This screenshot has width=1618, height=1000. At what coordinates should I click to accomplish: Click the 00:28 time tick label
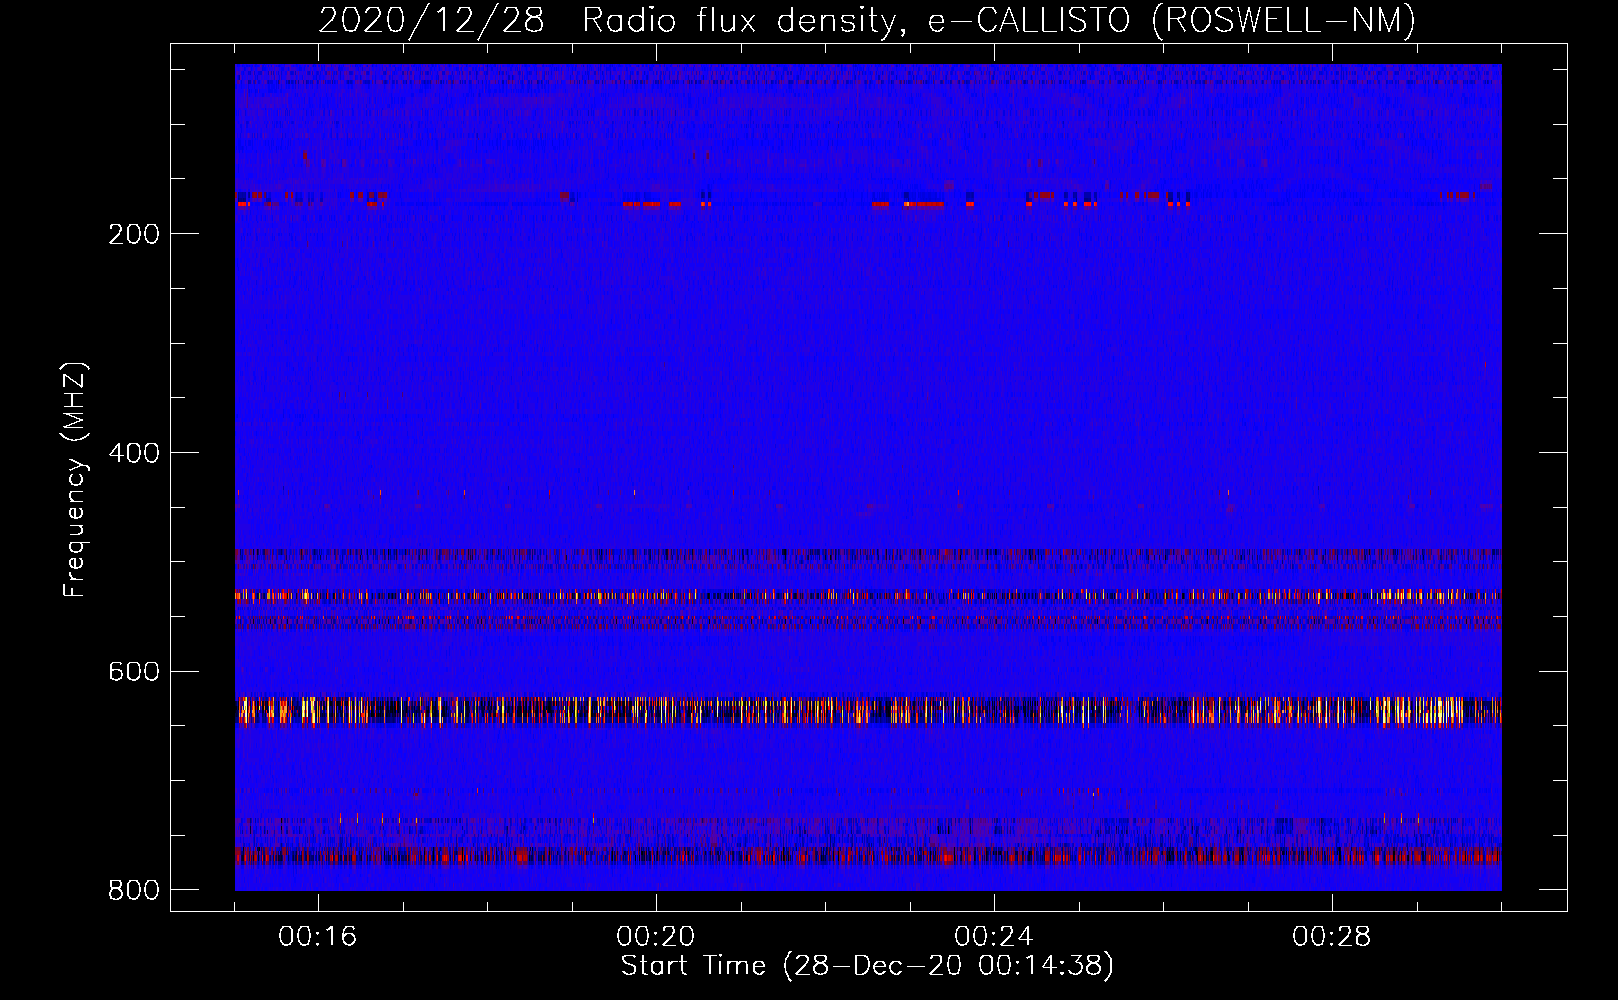point(1332,937)
